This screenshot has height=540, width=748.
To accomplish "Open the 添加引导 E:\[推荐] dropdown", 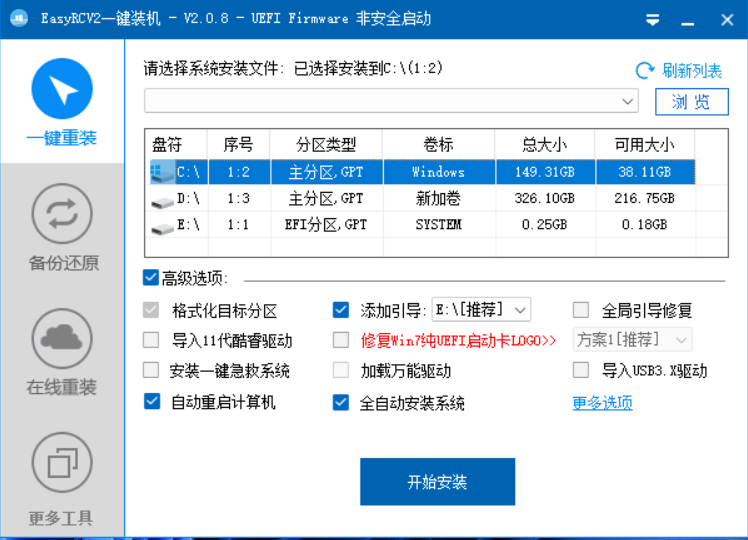I will coord(519,310).
